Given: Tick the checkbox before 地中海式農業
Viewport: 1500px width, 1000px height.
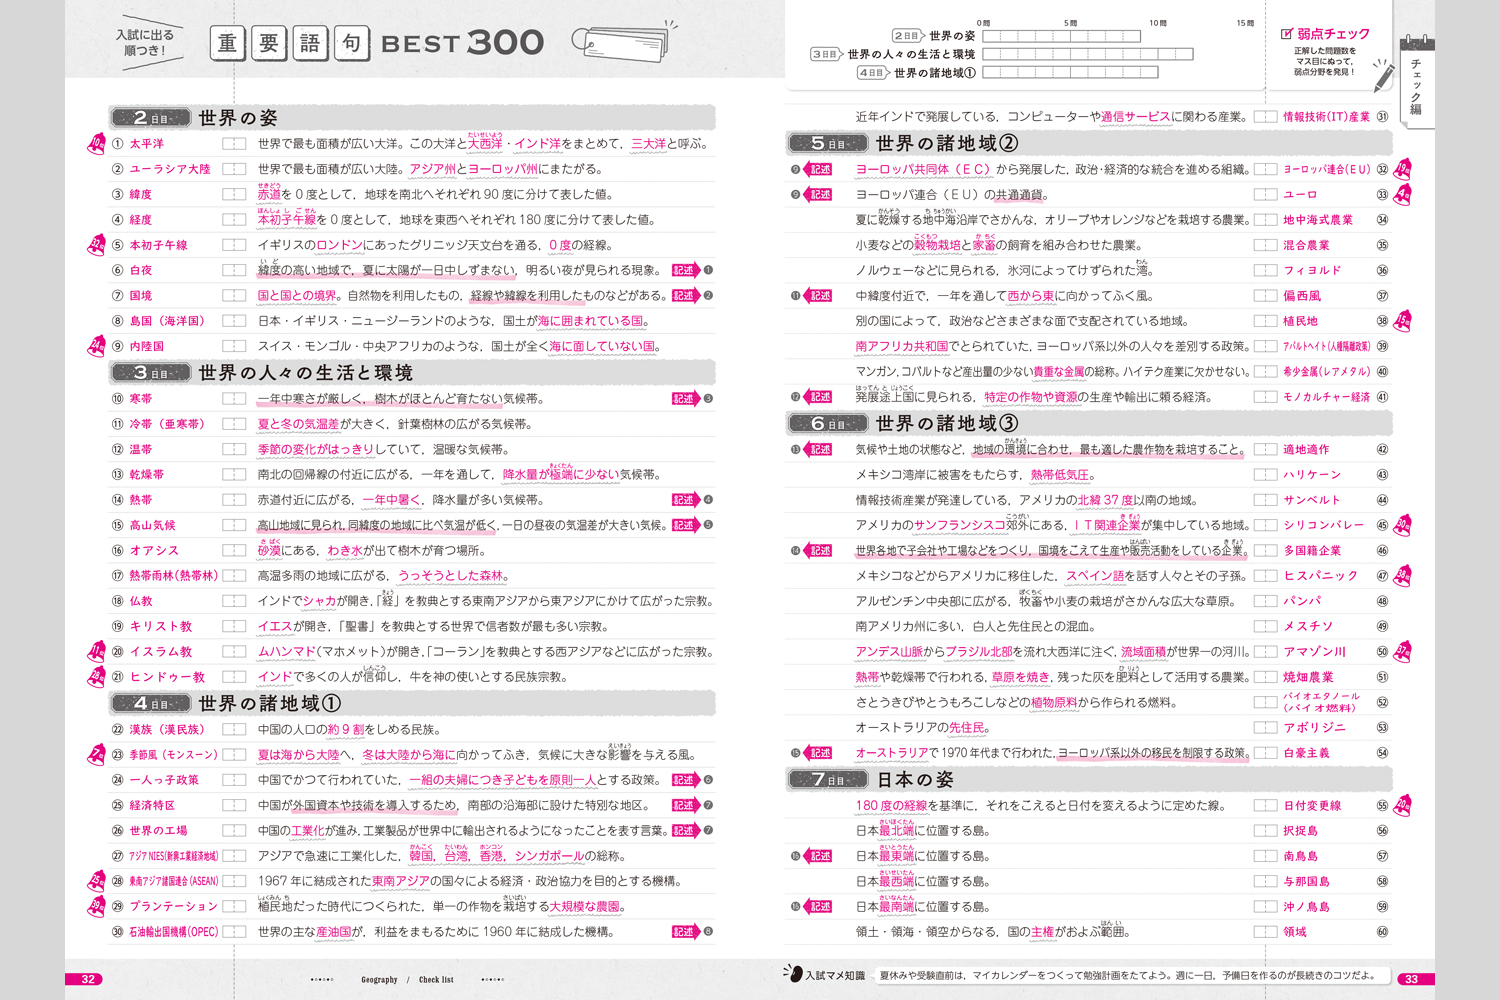Looking at the screenshot, I should [1265, 219].
